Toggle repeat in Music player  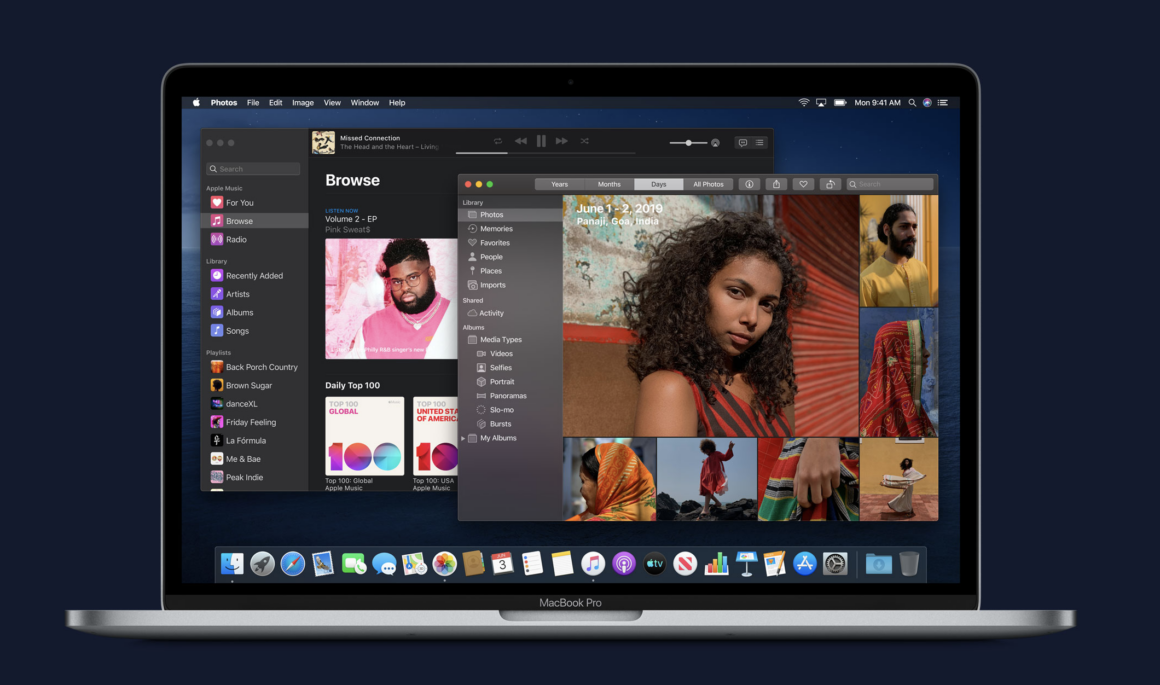click(498, 141)
